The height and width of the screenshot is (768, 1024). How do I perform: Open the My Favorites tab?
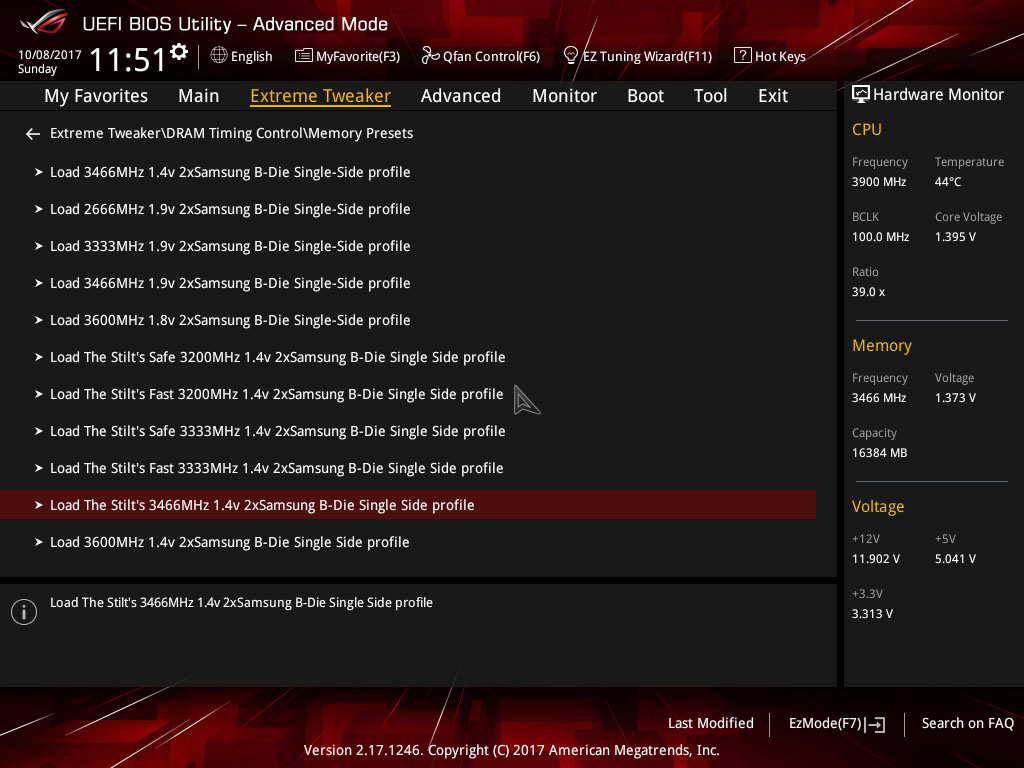(96, 96)
